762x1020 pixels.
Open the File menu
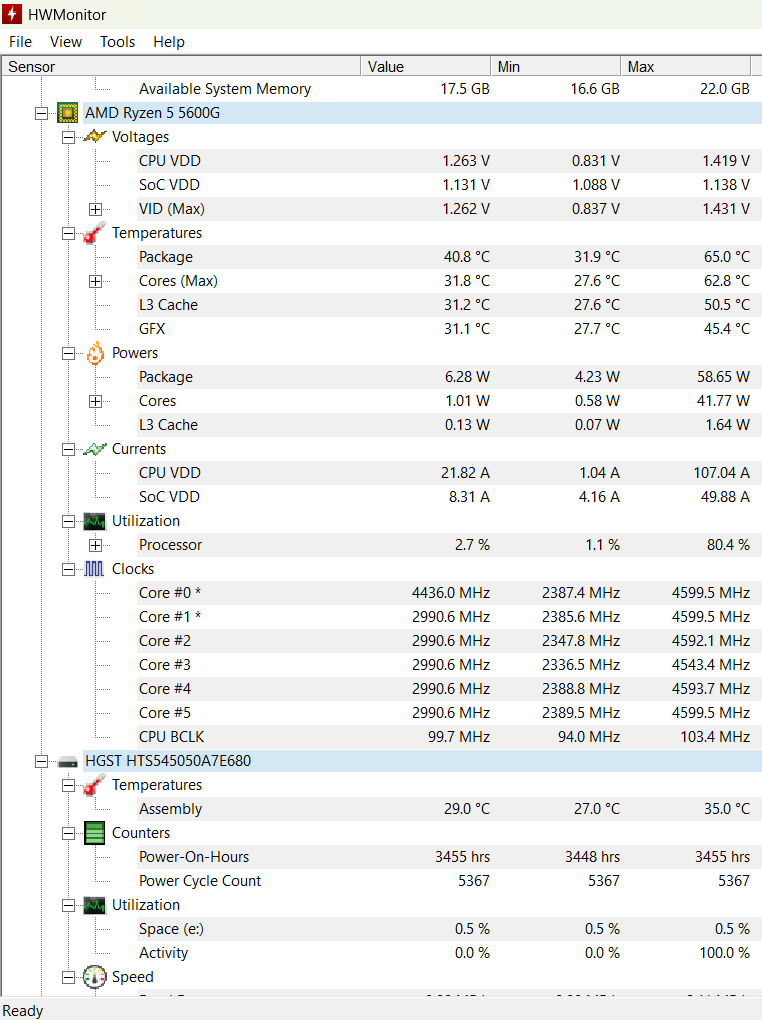[x=20, y=42]
